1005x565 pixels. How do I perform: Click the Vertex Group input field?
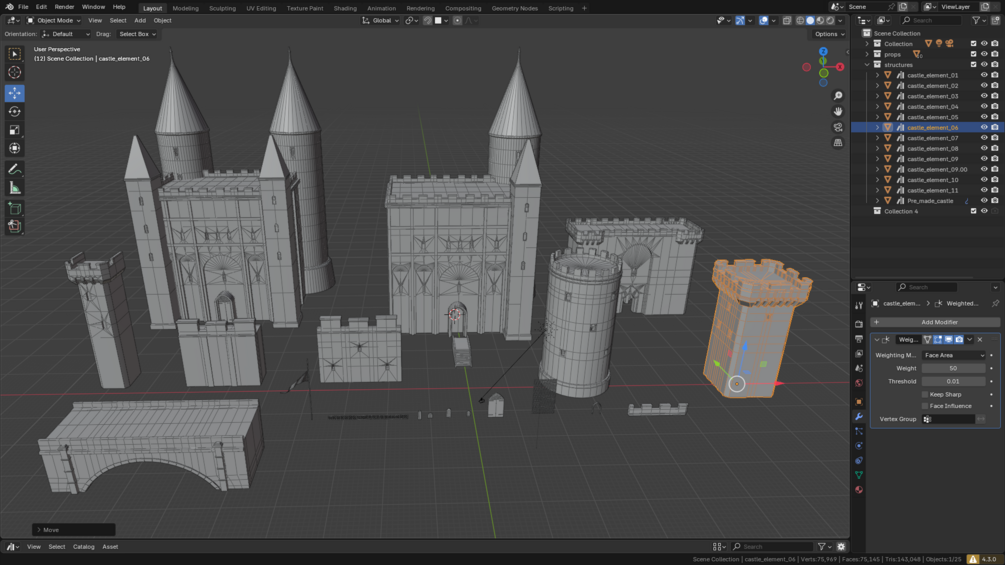click(x=949, y=419)
